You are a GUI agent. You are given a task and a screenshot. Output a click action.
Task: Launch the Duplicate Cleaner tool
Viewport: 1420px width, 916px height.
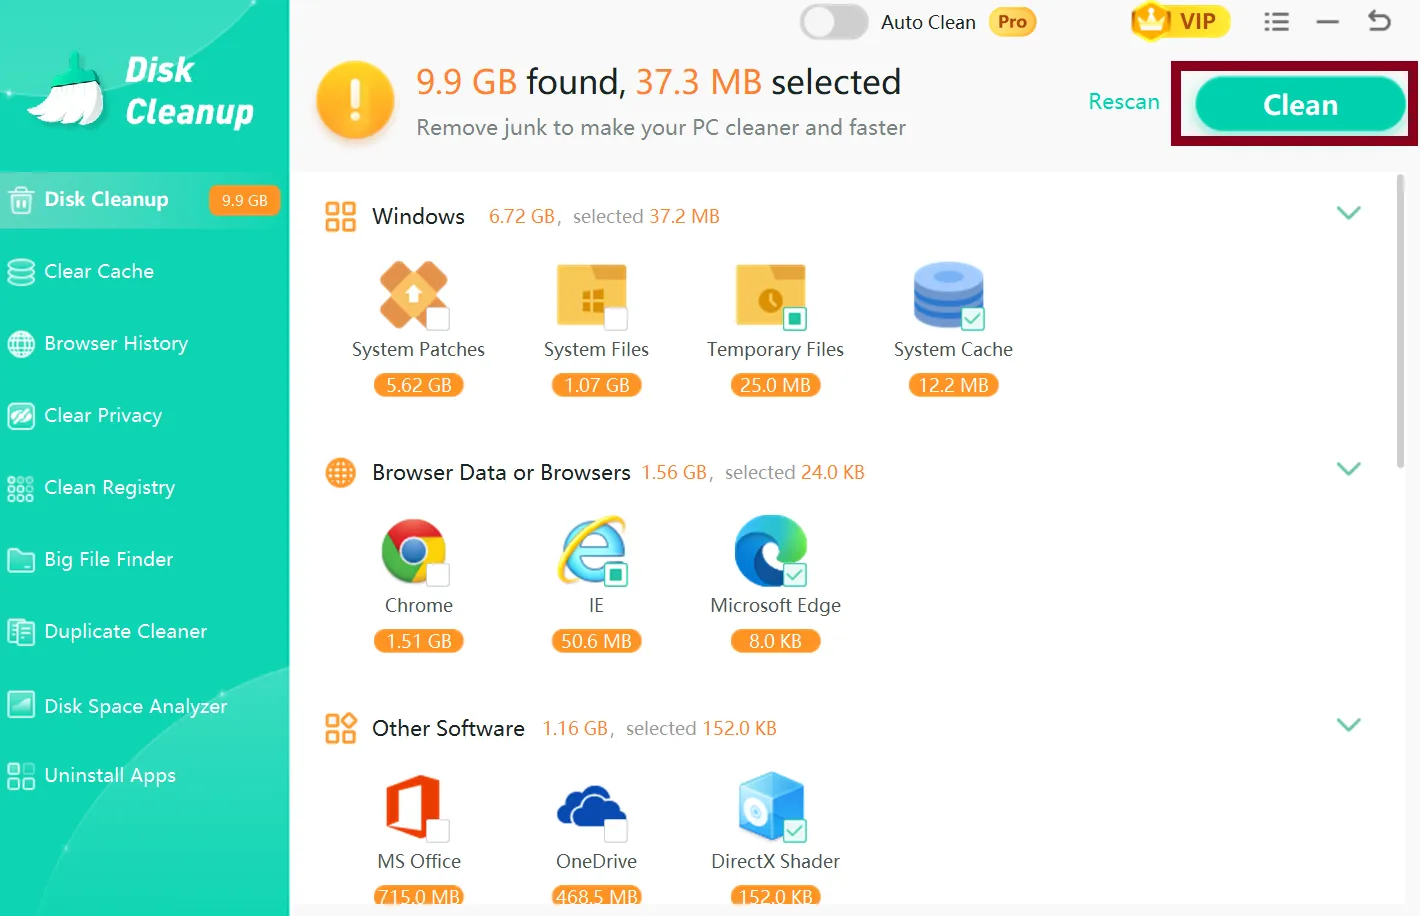[x=125, y=631]
